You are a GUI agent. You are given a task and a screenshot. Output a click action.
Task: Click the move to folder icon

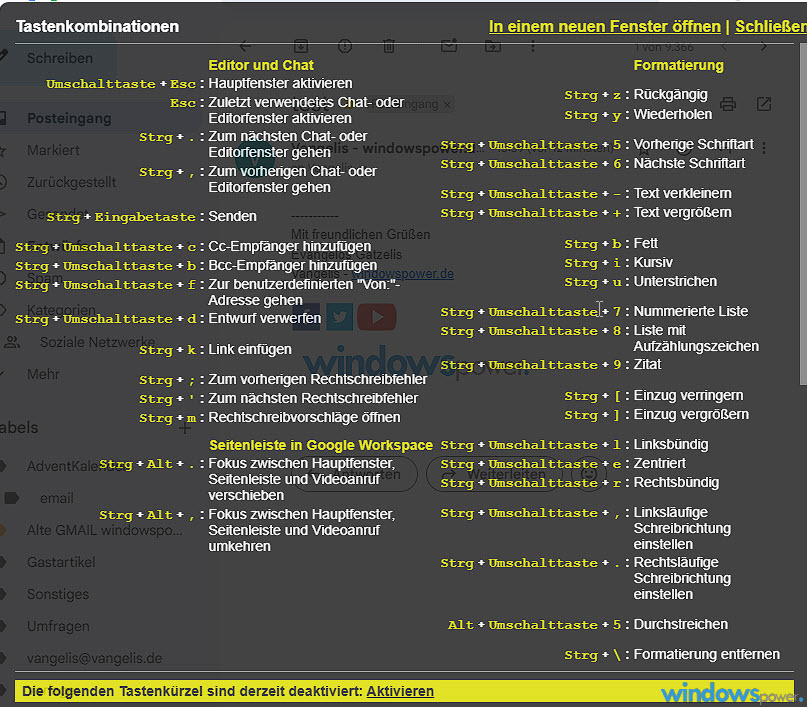click(x=493, y=46)
